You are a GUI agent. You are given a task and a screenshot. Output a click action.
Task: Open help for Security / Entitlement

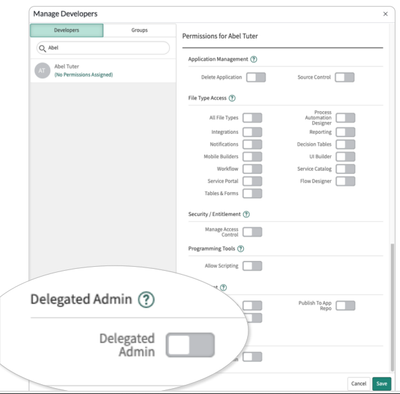tap(246, 214)
